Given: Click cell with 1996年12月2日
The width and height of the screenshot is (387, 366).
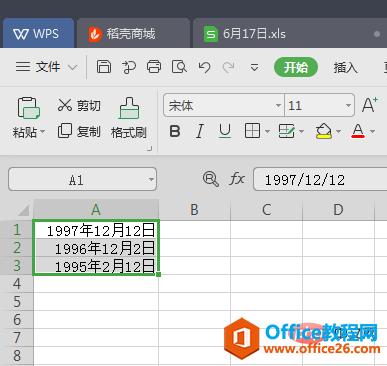Looking at the screenshot, I should [96, 248].
